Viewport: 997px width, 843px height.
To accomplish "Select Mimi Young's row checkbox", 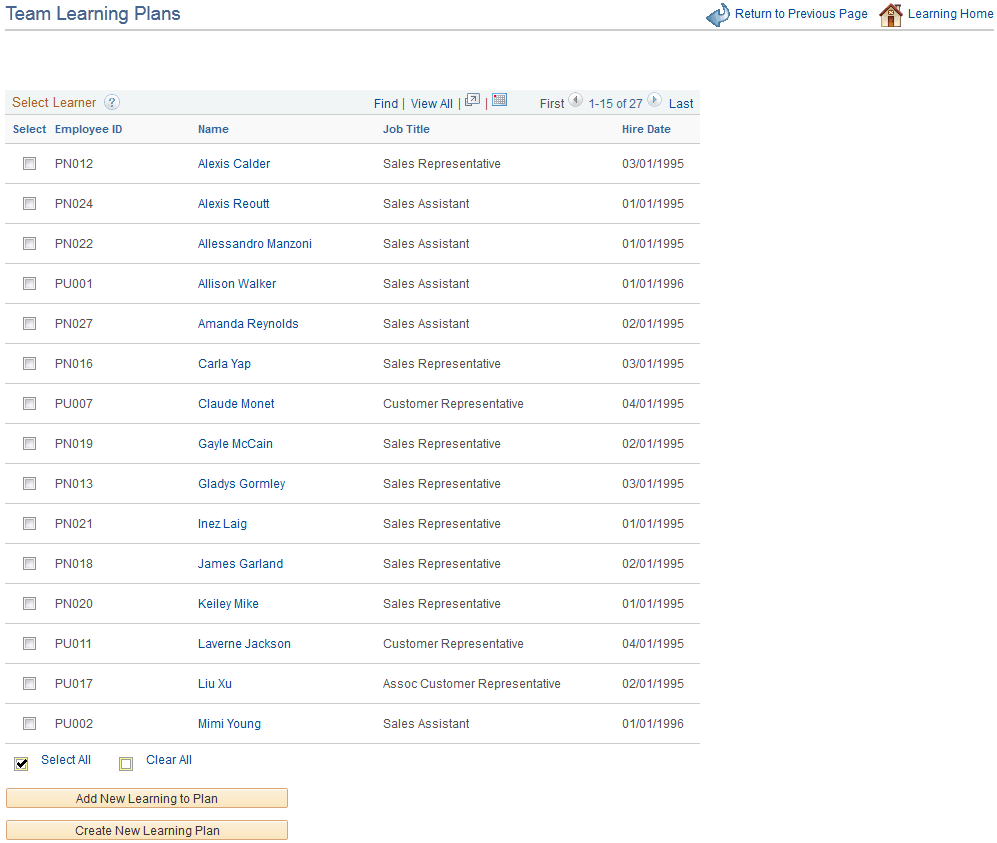I will tap(29, 723).
